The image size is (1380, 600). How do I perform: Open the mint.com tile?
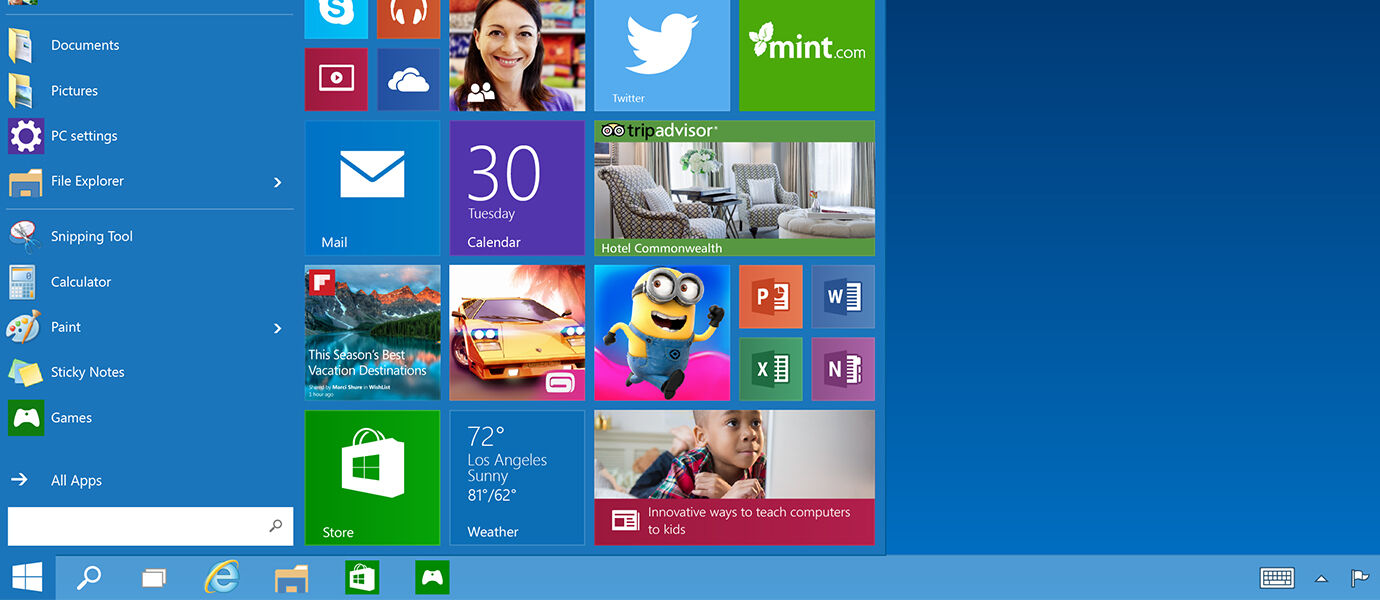click(x=807, y=55)
